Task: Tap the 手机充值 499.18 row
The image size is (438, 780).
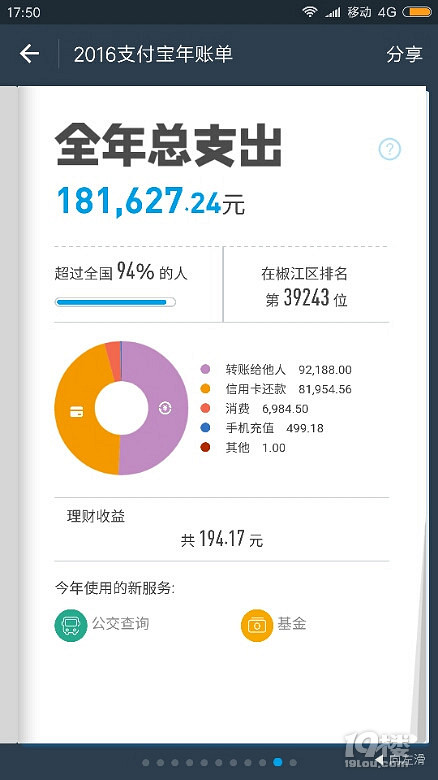Action: [x=262, y=428]
